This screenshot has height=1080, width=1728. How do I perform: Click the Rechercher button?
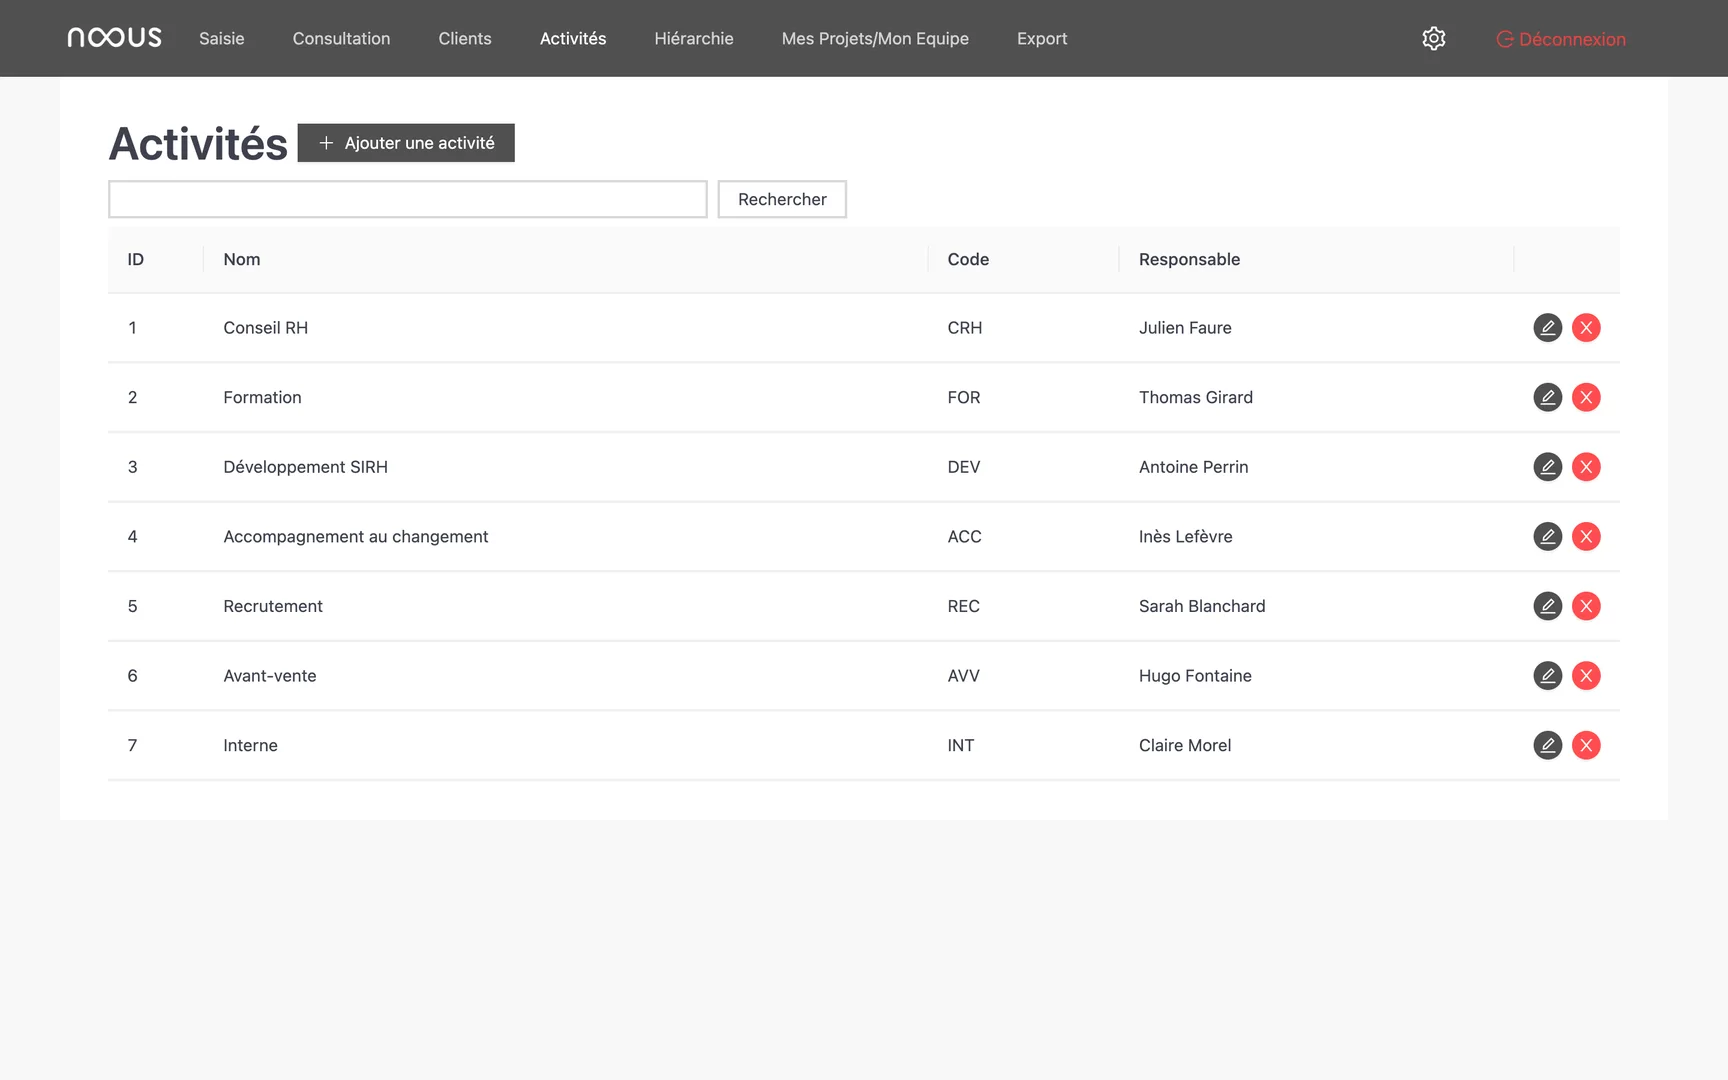782,199
